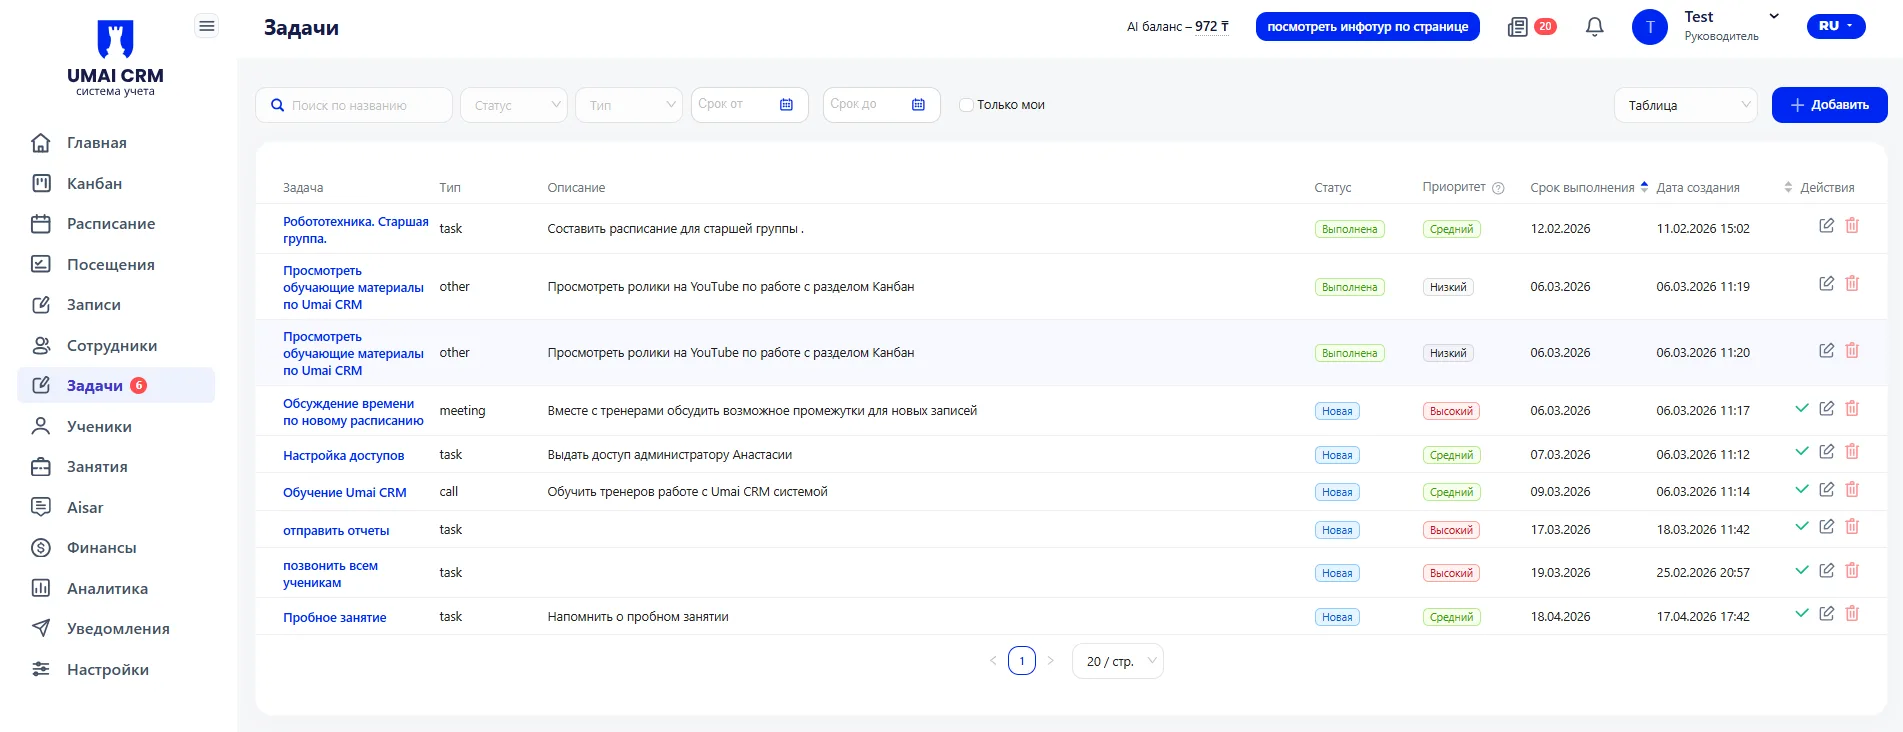Screen dimensions: 1903x732
Task: Open the 20 / стр. page size dropdown
Action: click(1117, 661)
